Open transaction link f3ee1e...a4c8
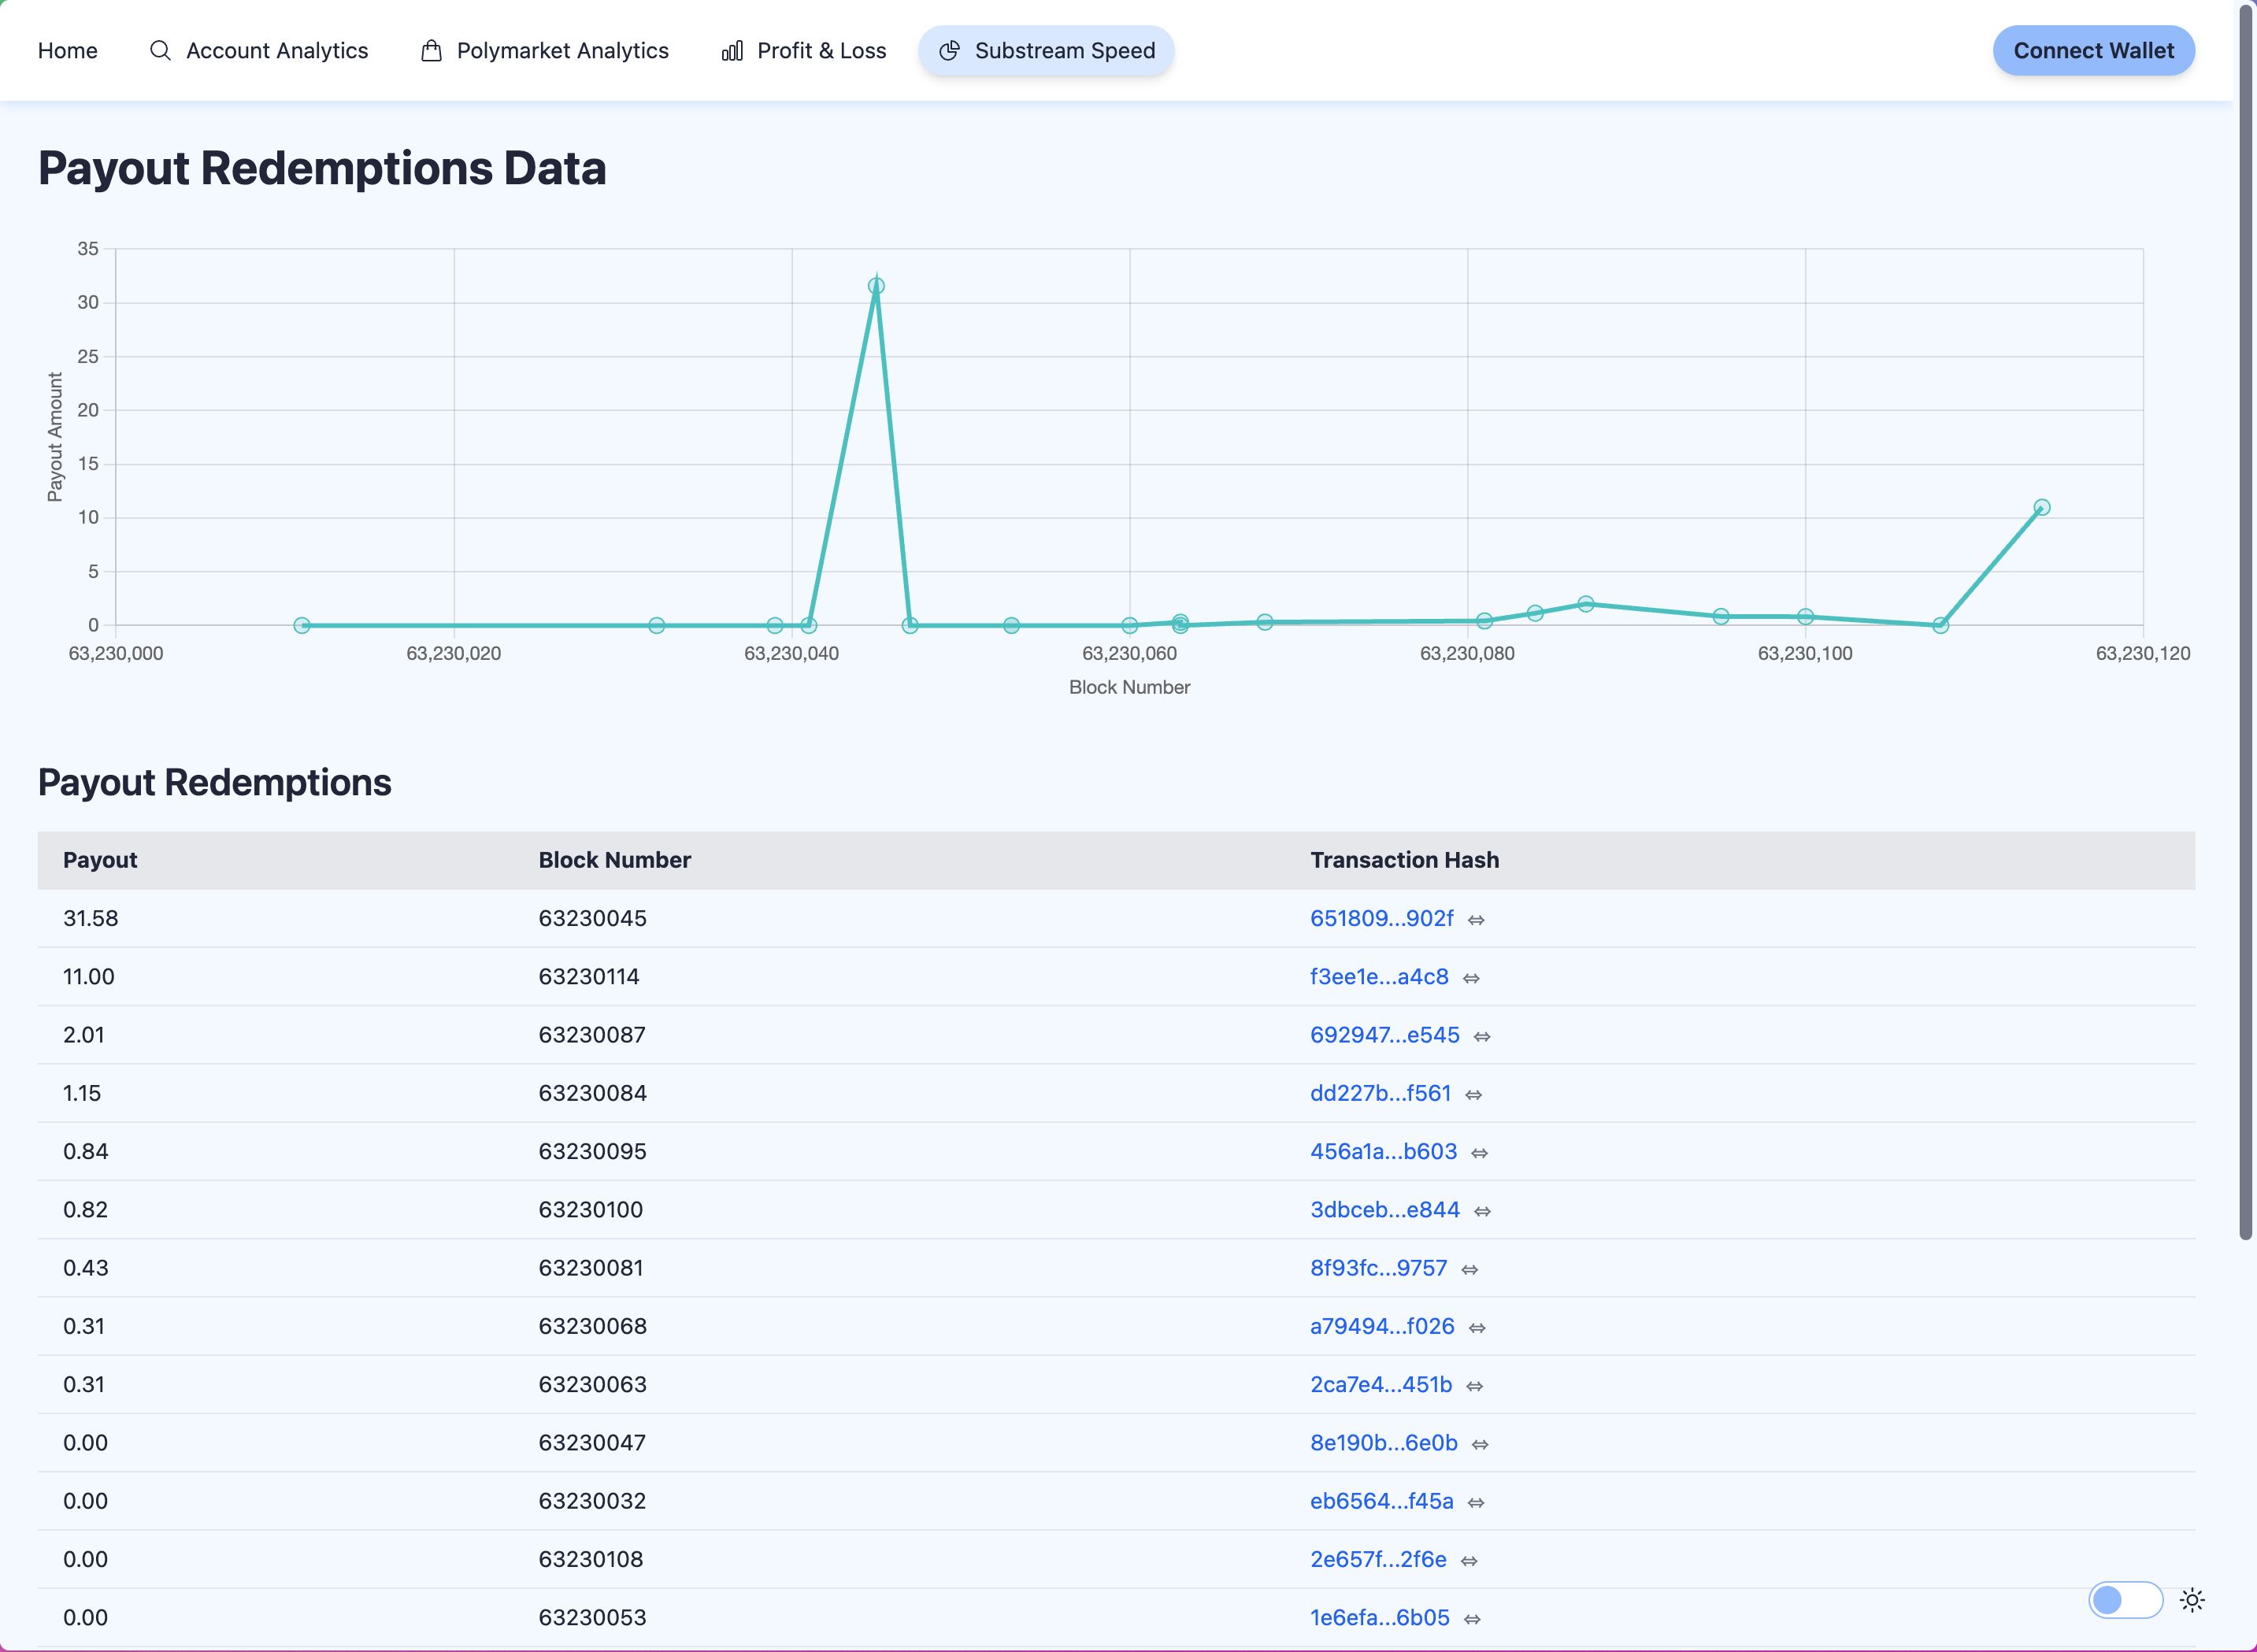2257x1652 pixels. (x=1379, y=976)
